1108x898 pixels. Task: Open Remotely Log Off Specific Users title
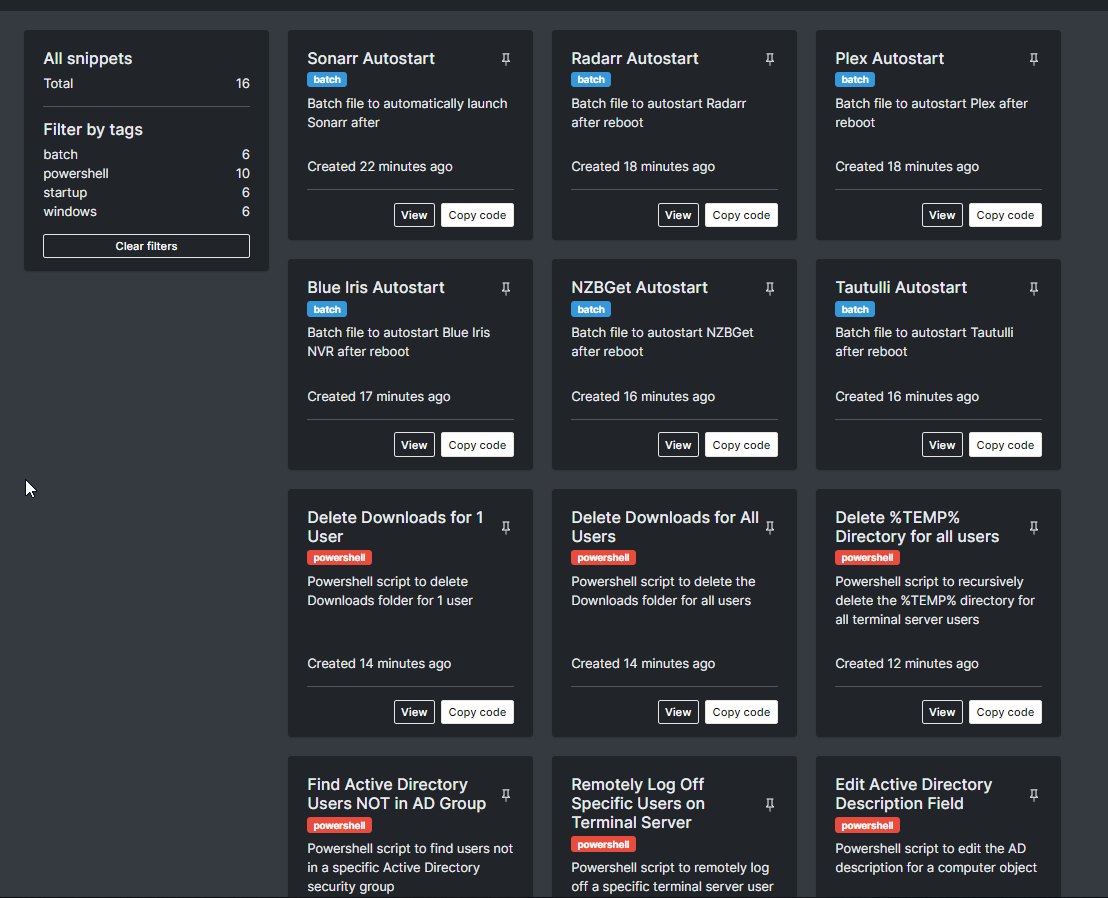point(638,803)
